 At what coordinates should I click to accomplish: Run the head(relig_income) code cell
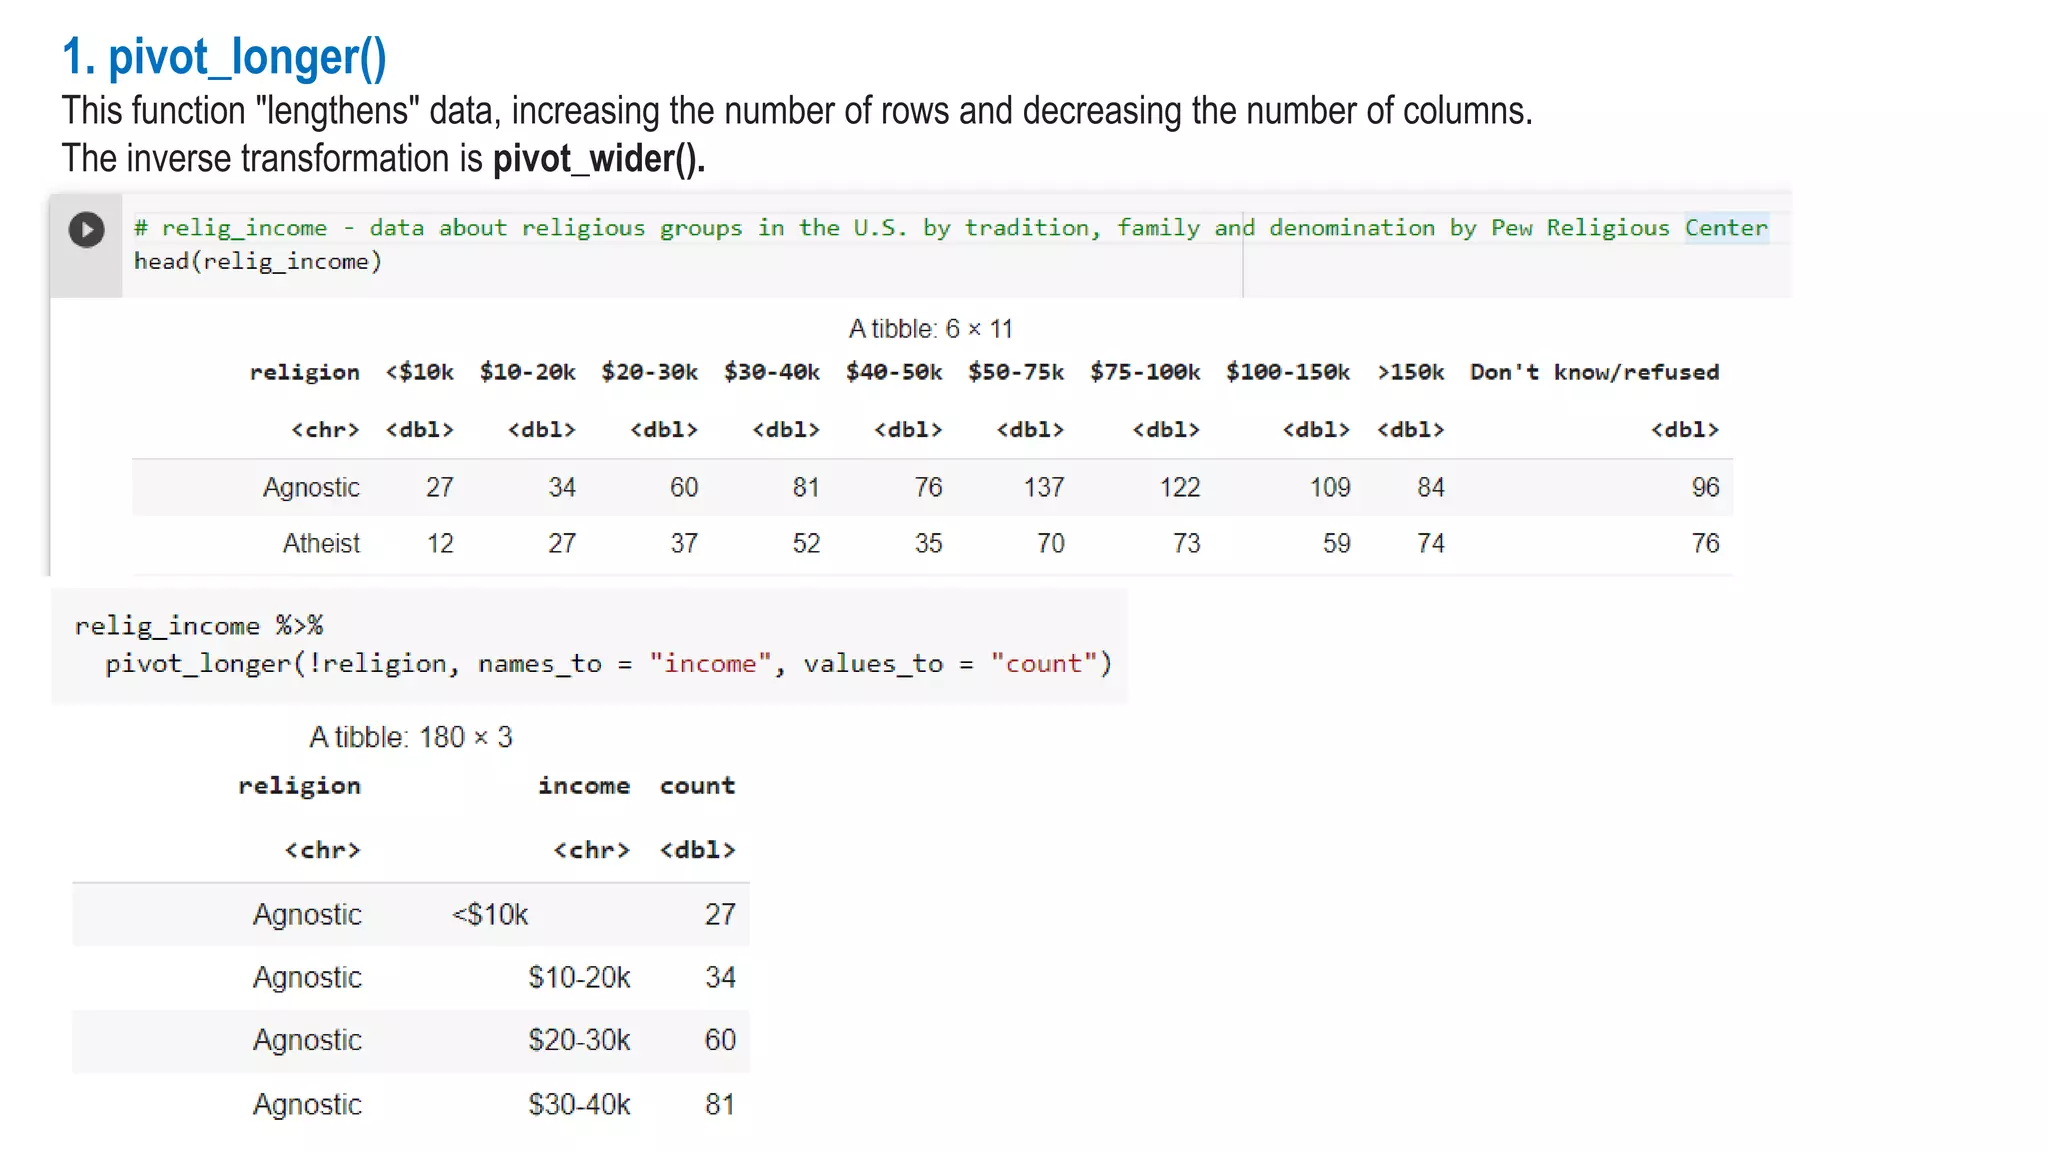87,230
